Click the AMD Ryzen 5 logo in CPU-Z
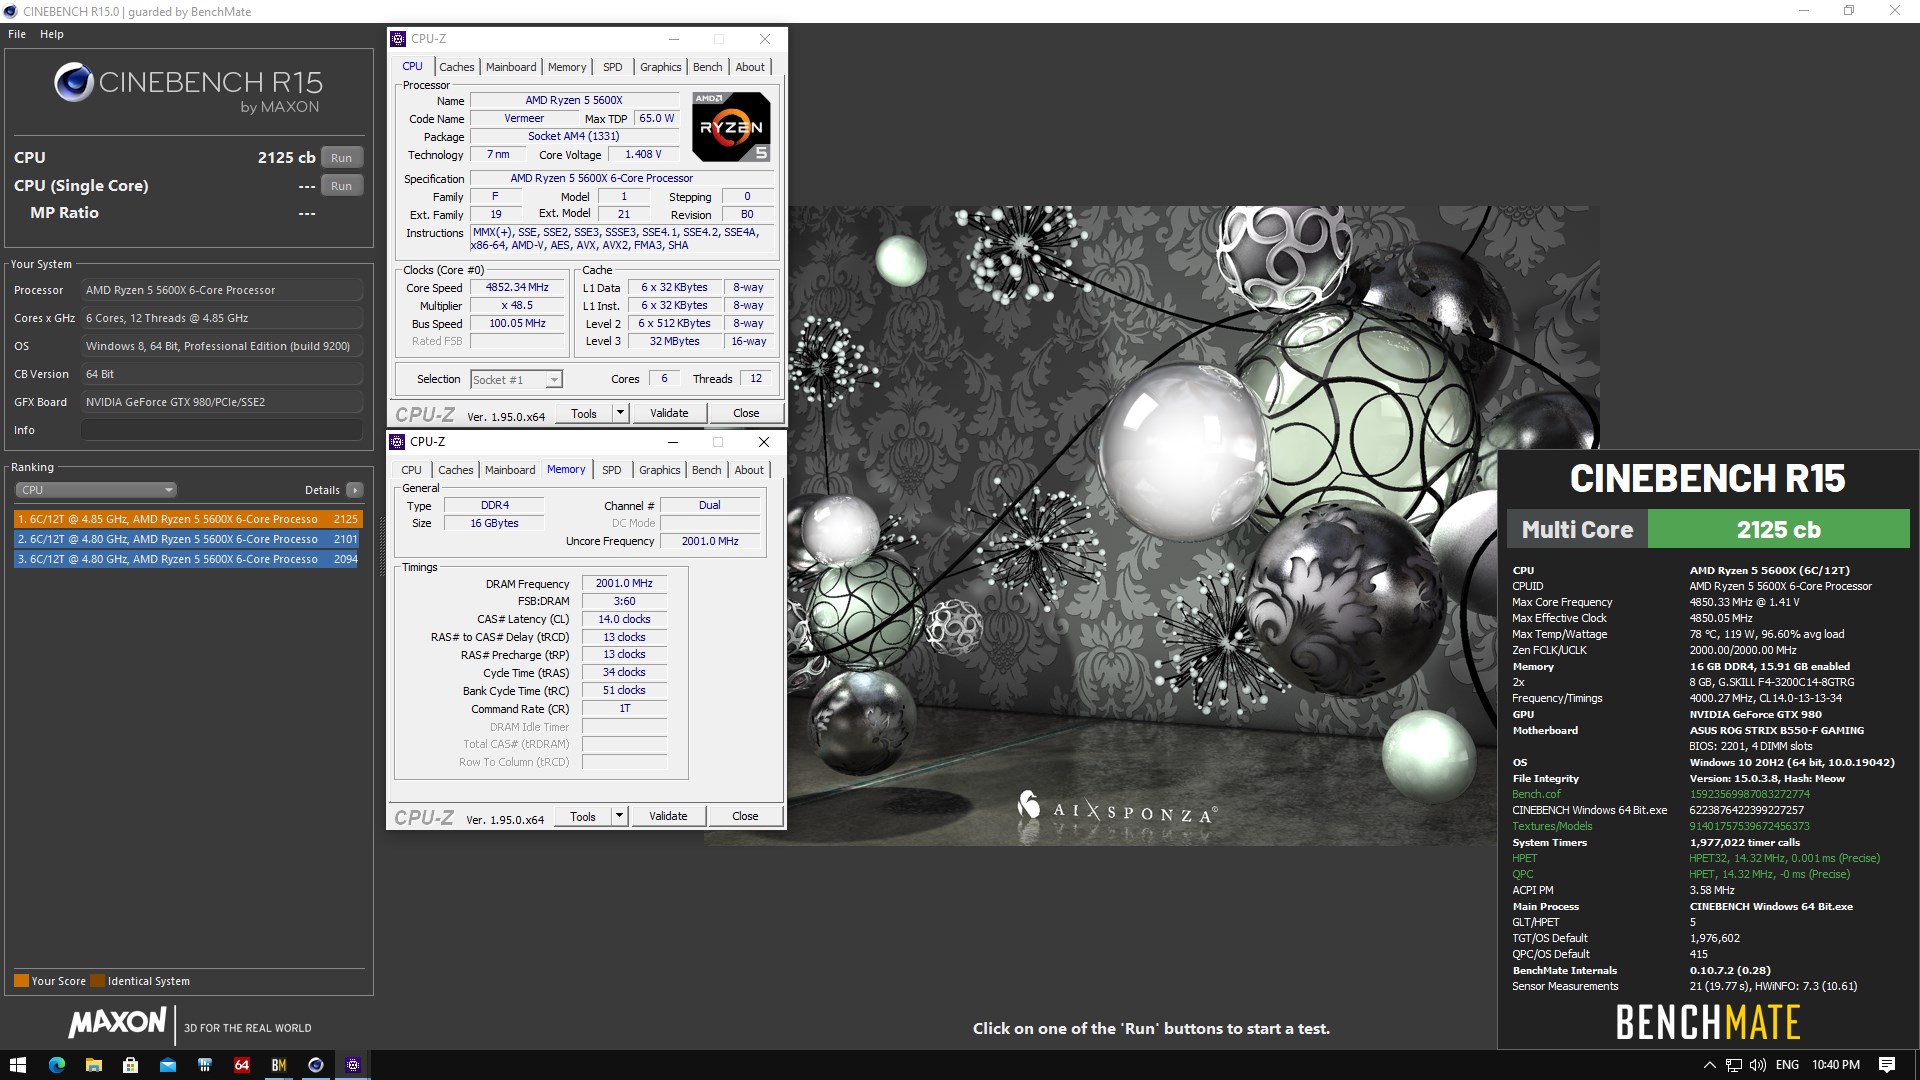 point(731,127)
